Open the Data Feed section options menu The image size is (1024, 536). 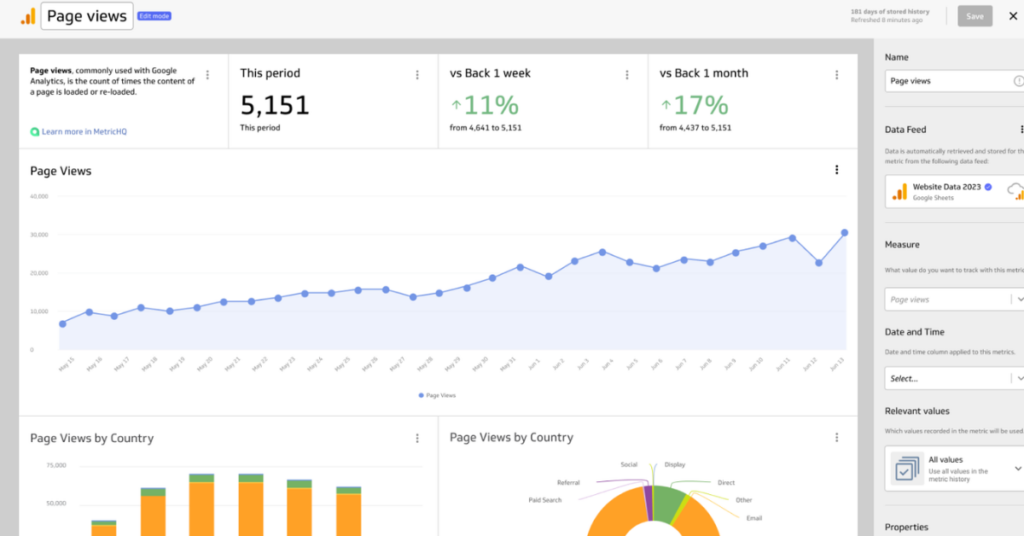coord(1021,129)
